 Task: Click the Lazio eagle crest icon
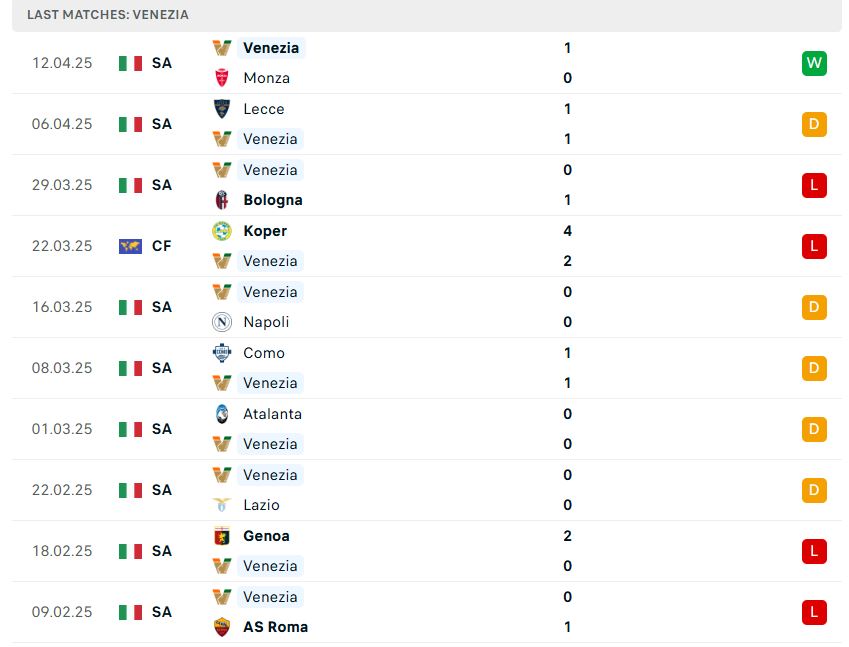tap(222, 505)
